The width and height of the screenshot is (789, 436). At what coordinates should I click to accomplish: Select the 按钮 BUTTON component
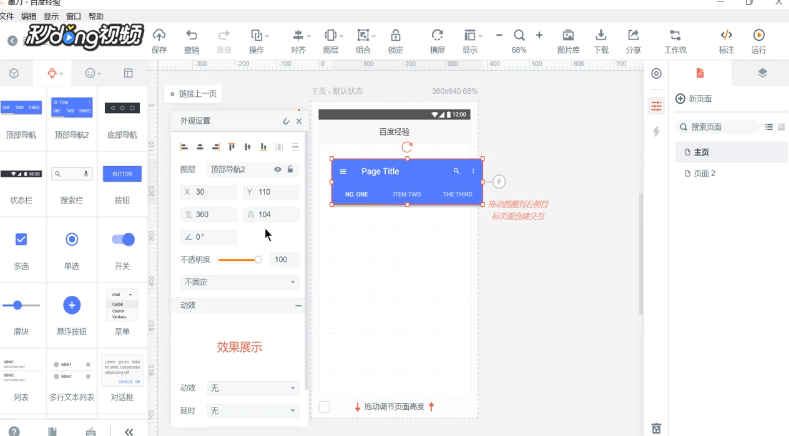pos(122,174)
